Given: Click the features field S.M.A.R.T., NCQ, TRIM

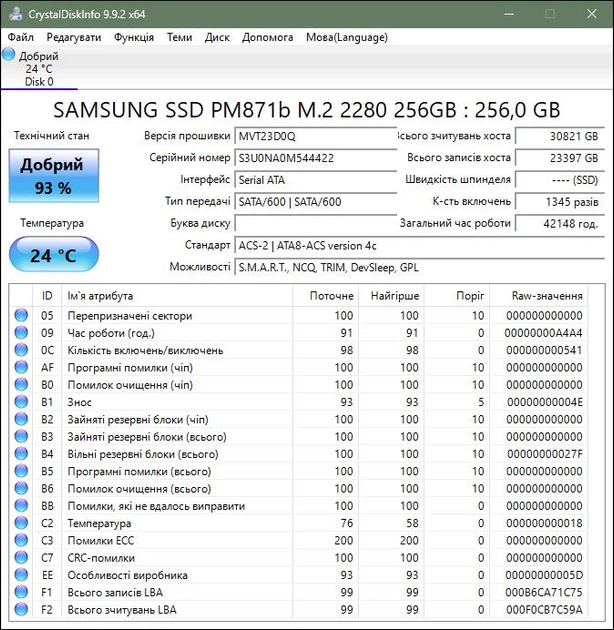Looking at the screenshot, I should (420, 267).
